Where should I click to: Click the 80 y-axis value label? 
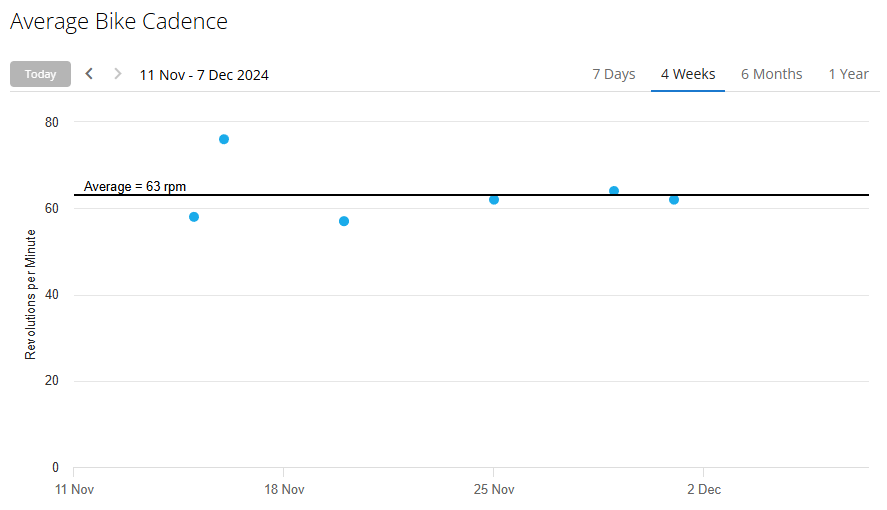[x=52, y=122]
